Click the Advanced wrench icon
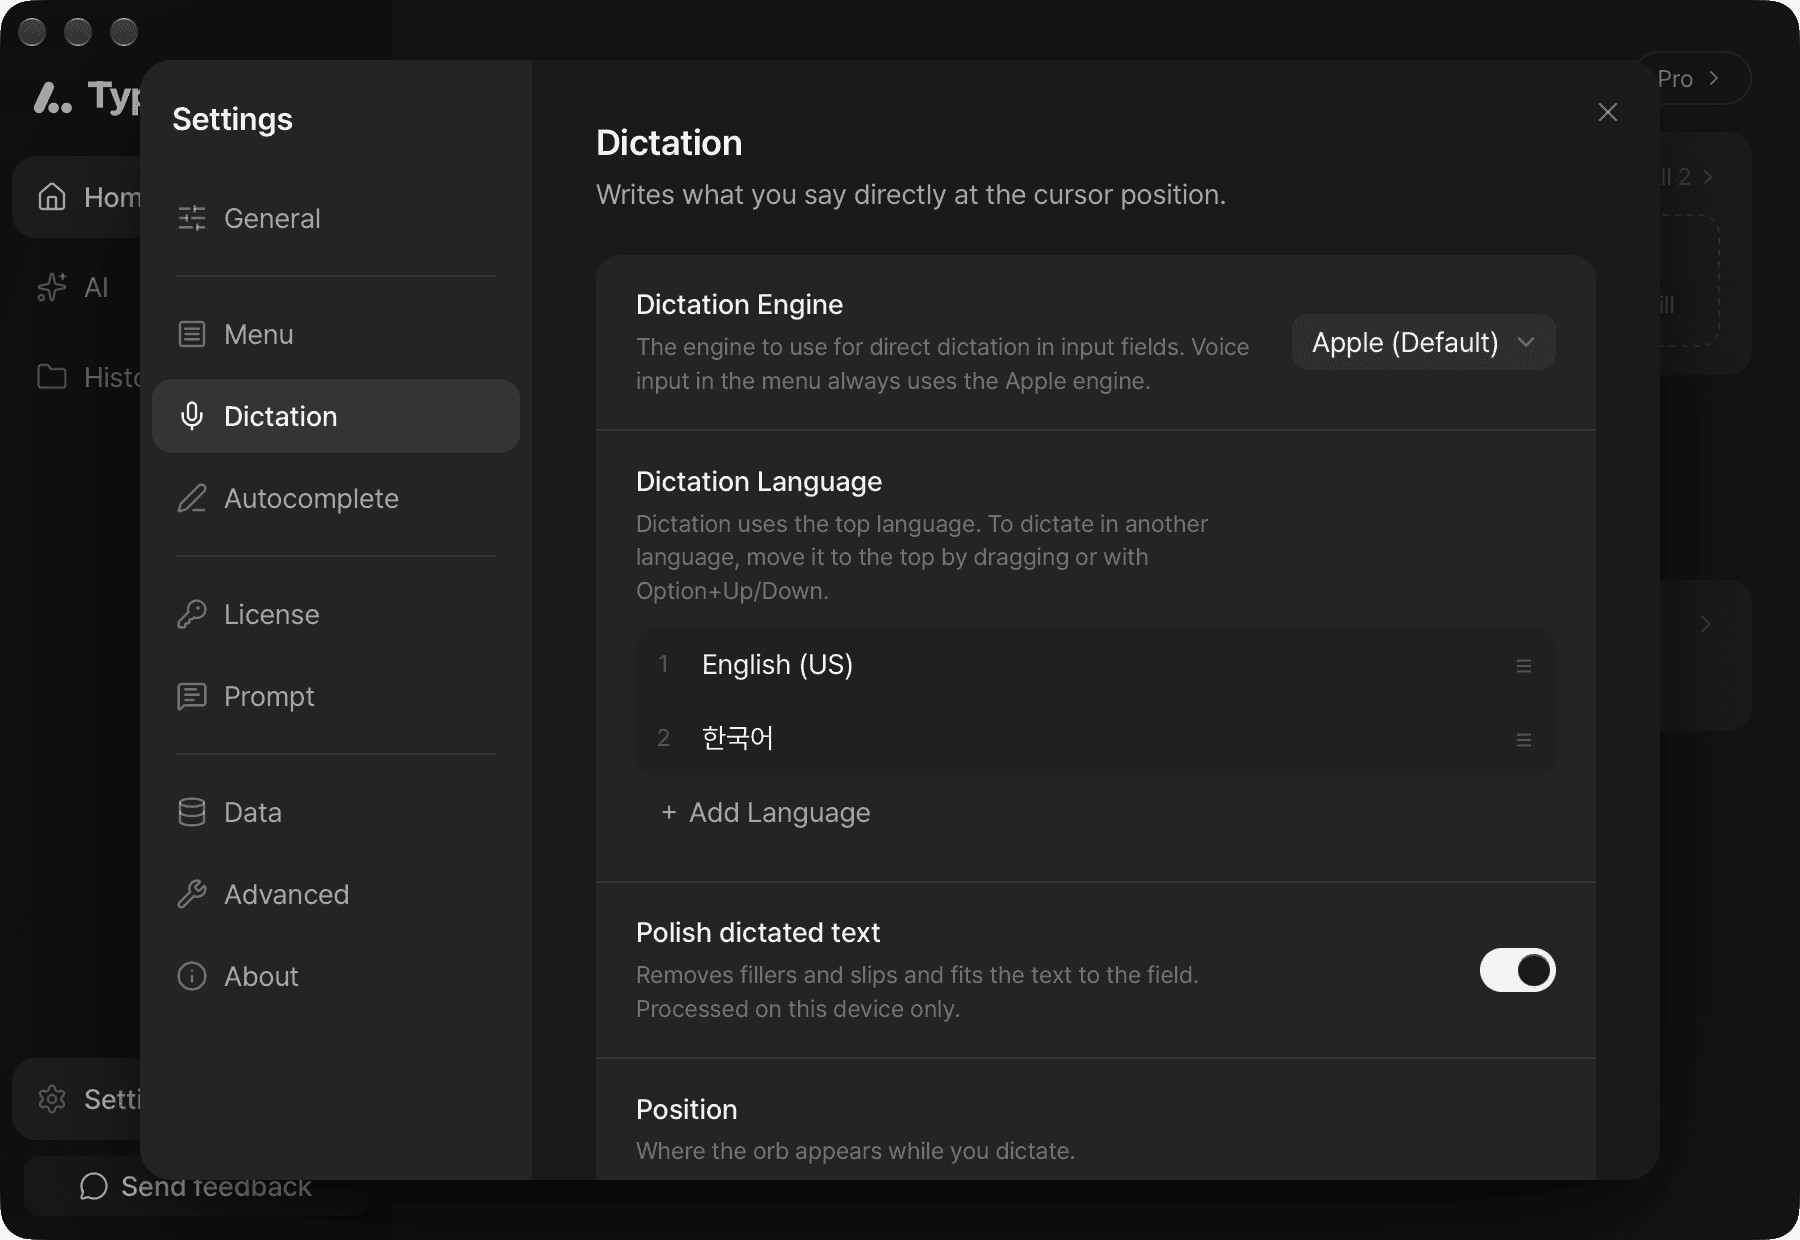Screen dimensions: 1800x1240 click(192, 894)
